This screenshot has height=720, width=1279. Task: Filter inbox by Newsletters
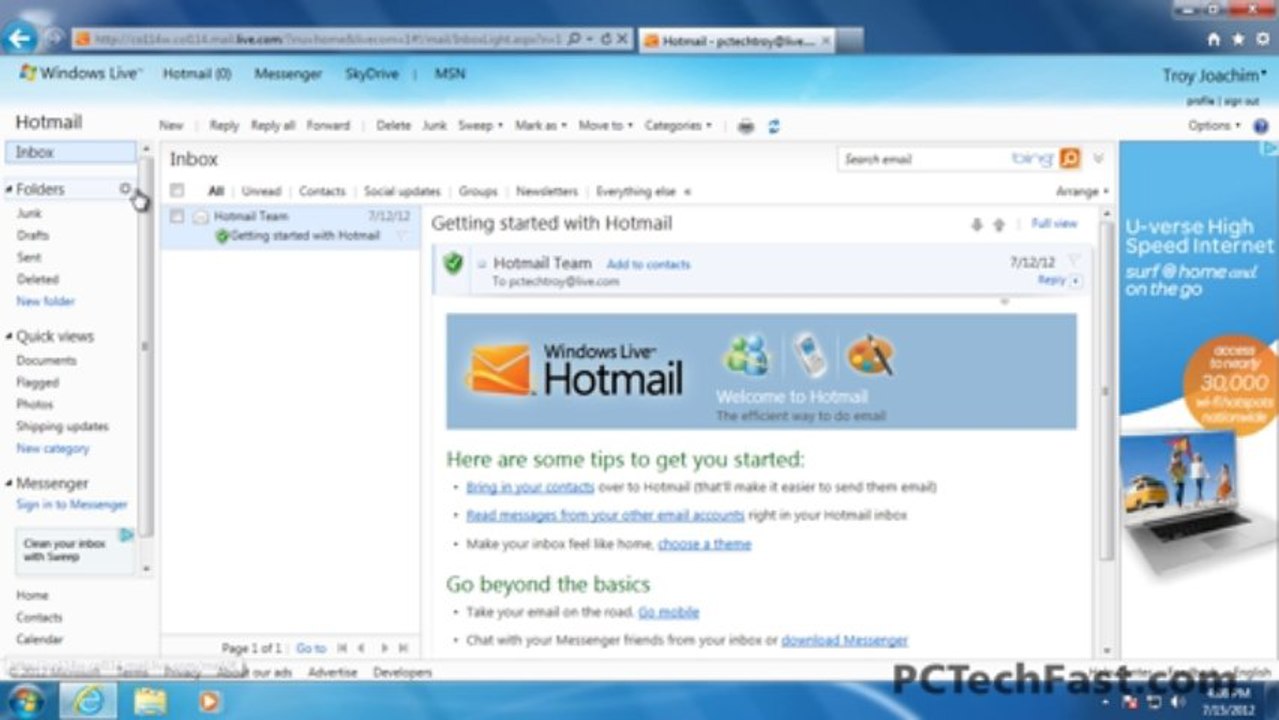pyautogui.click(x=547, y=191)
